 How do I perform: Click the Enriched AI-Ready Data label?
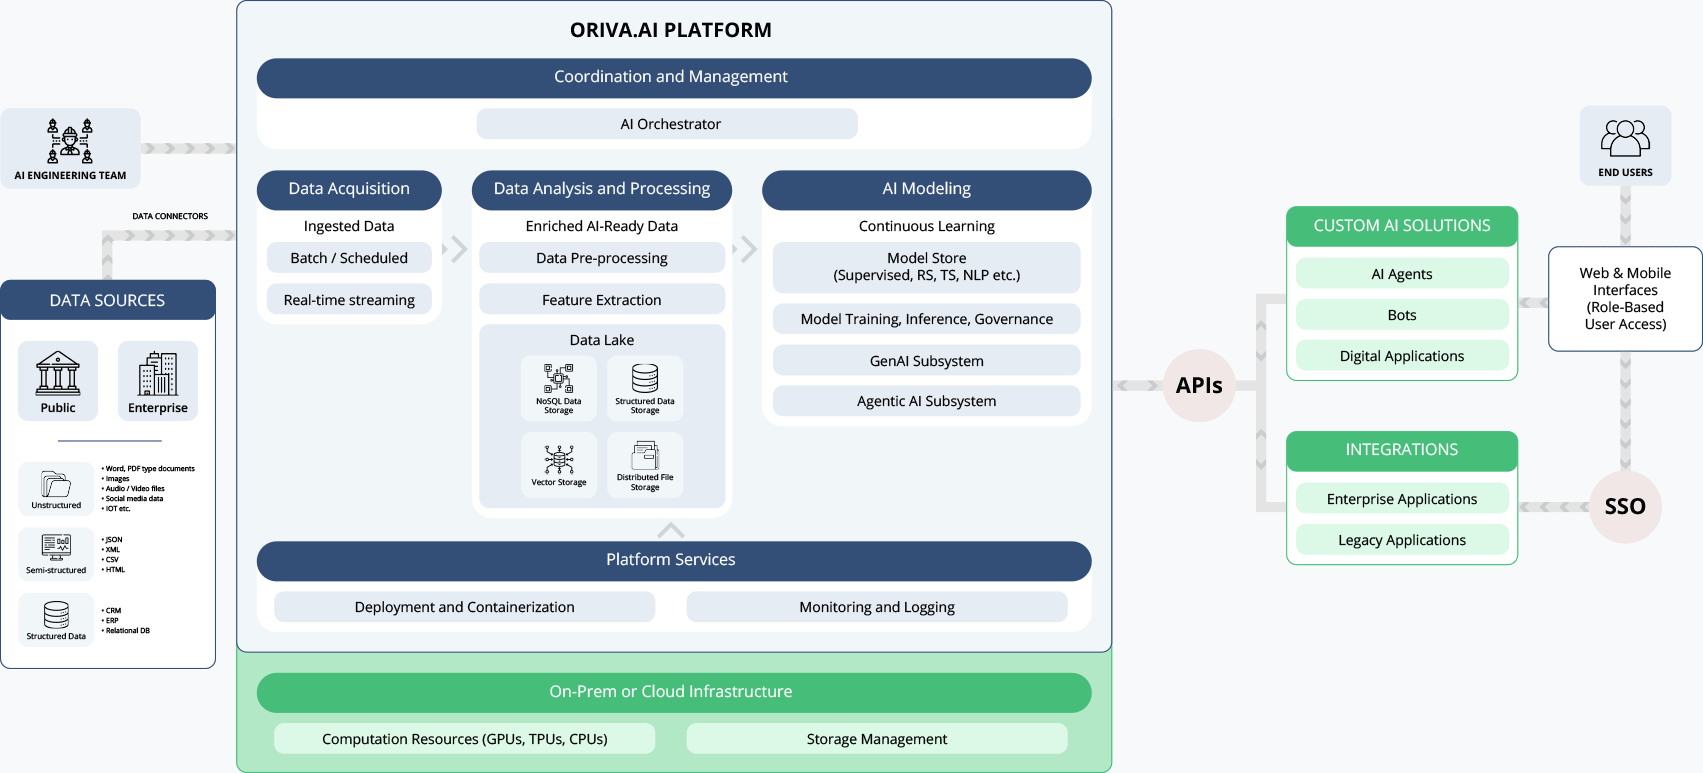point(601,226)
